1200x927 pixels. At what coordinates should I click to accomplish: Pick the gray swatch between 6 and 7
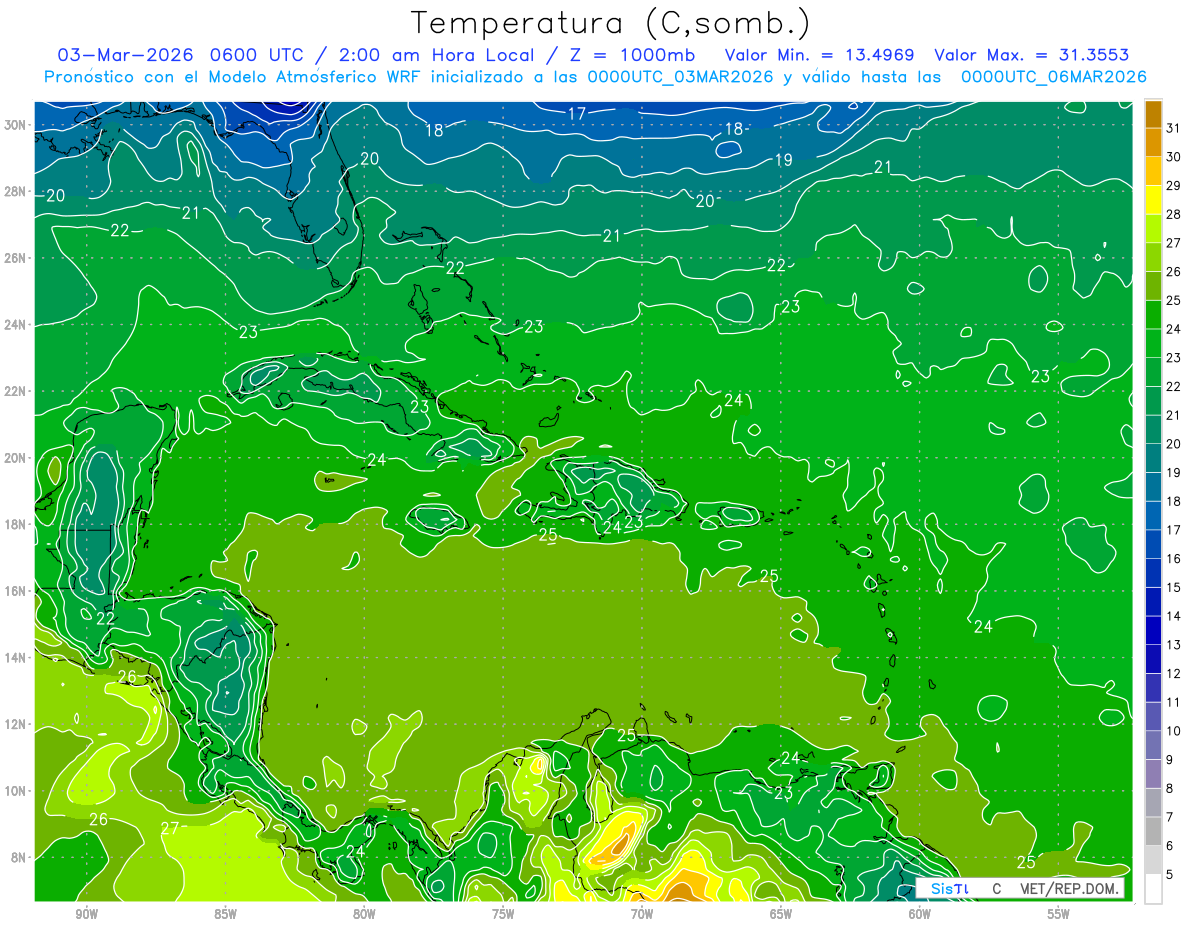1153,831
